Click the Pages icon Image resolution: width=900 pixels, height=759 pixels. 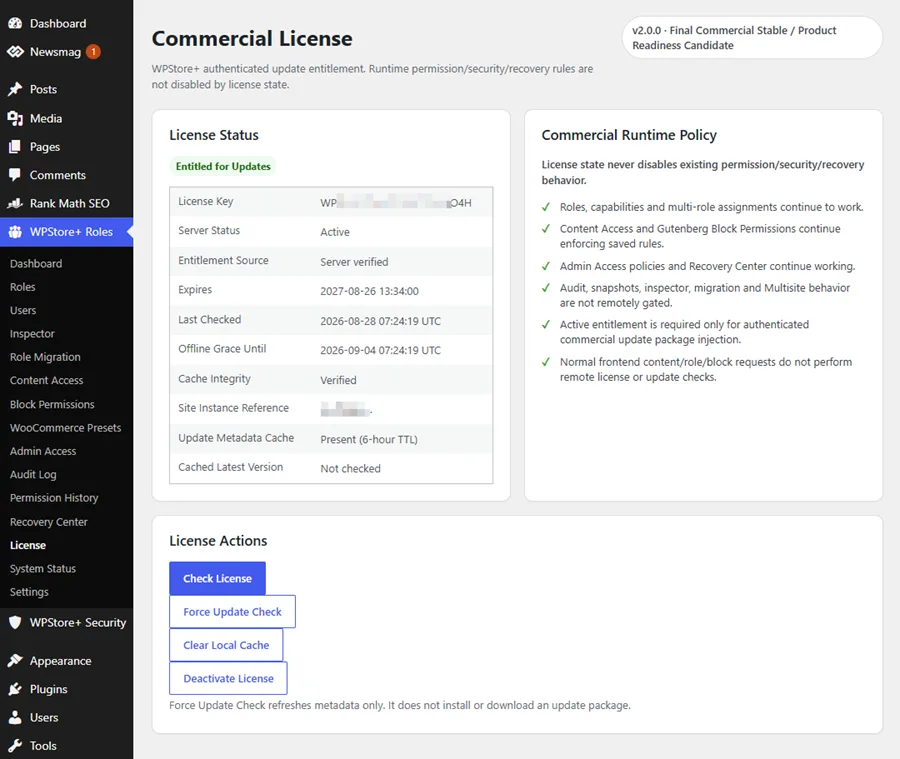pyautogui.click(x=15, y=147)
